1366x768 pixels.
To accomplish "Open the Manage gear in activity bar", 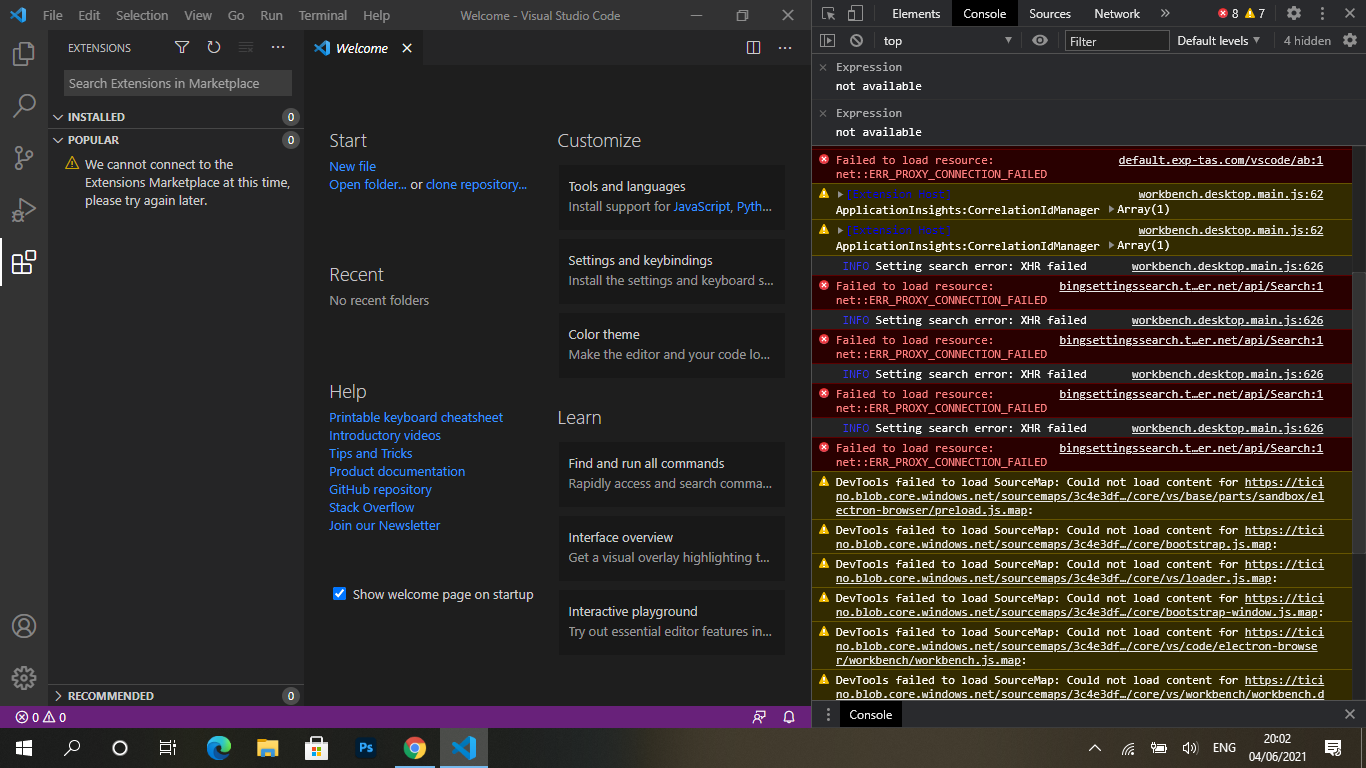I will 24,678.
